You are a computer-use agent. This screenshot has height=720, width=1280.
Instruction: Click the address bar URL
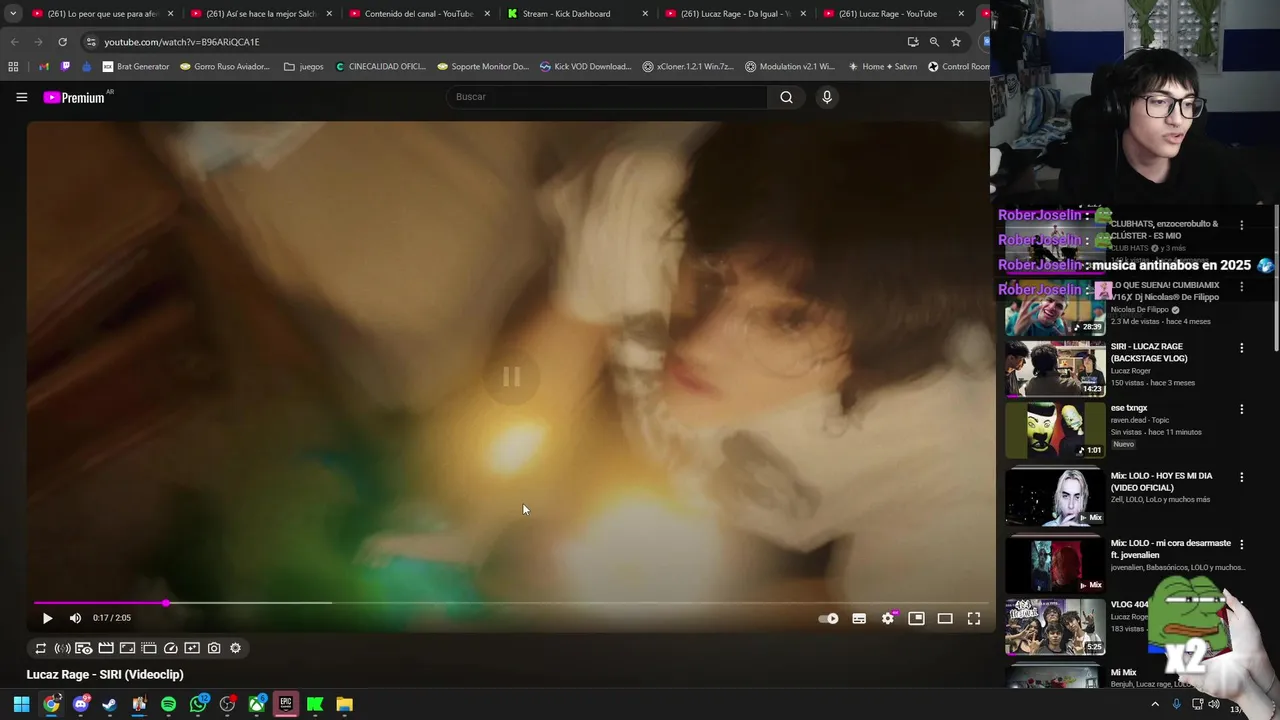(x=182, y=42)
